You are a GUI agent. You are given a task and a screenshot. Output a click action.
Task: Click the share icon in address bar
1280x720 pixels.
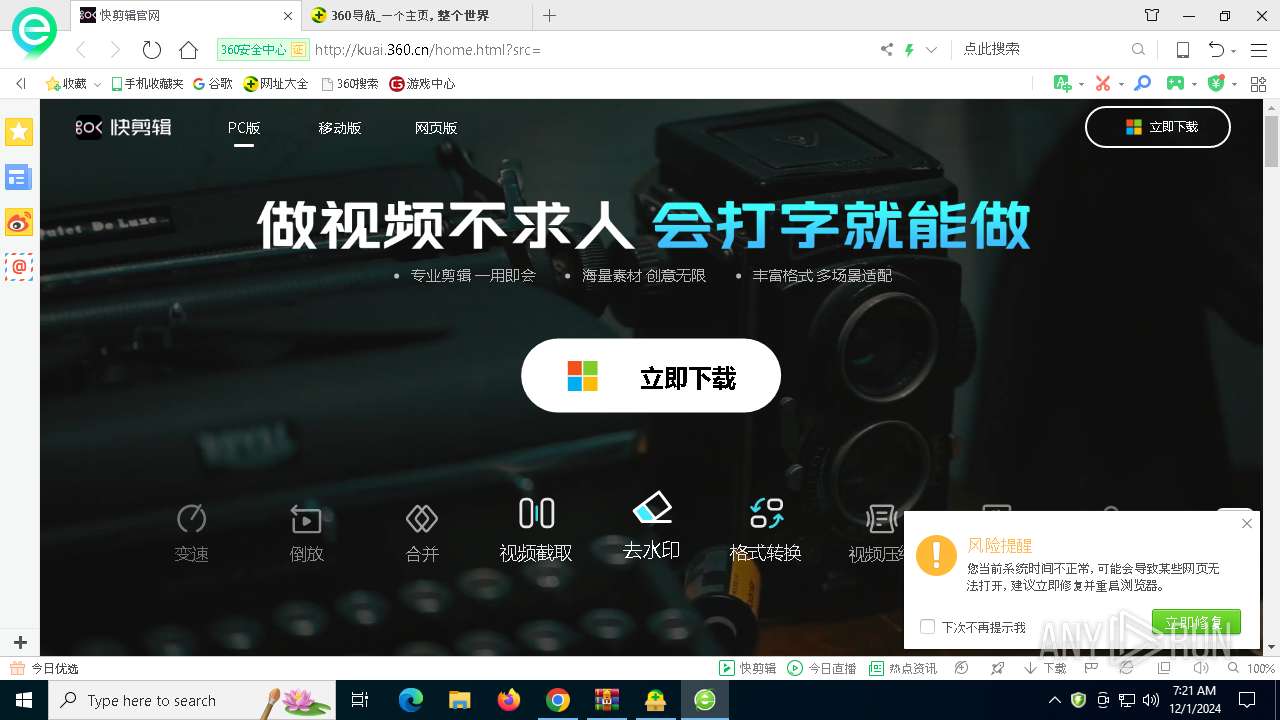click(886, 49)
